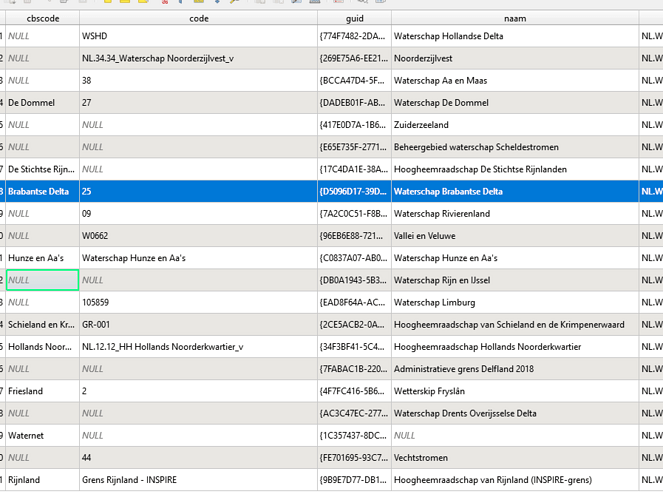Image resolution: width=663 pixels, height=500 pixels.
Task: Click the GR-001 code cell
Action: click(98, 324)
